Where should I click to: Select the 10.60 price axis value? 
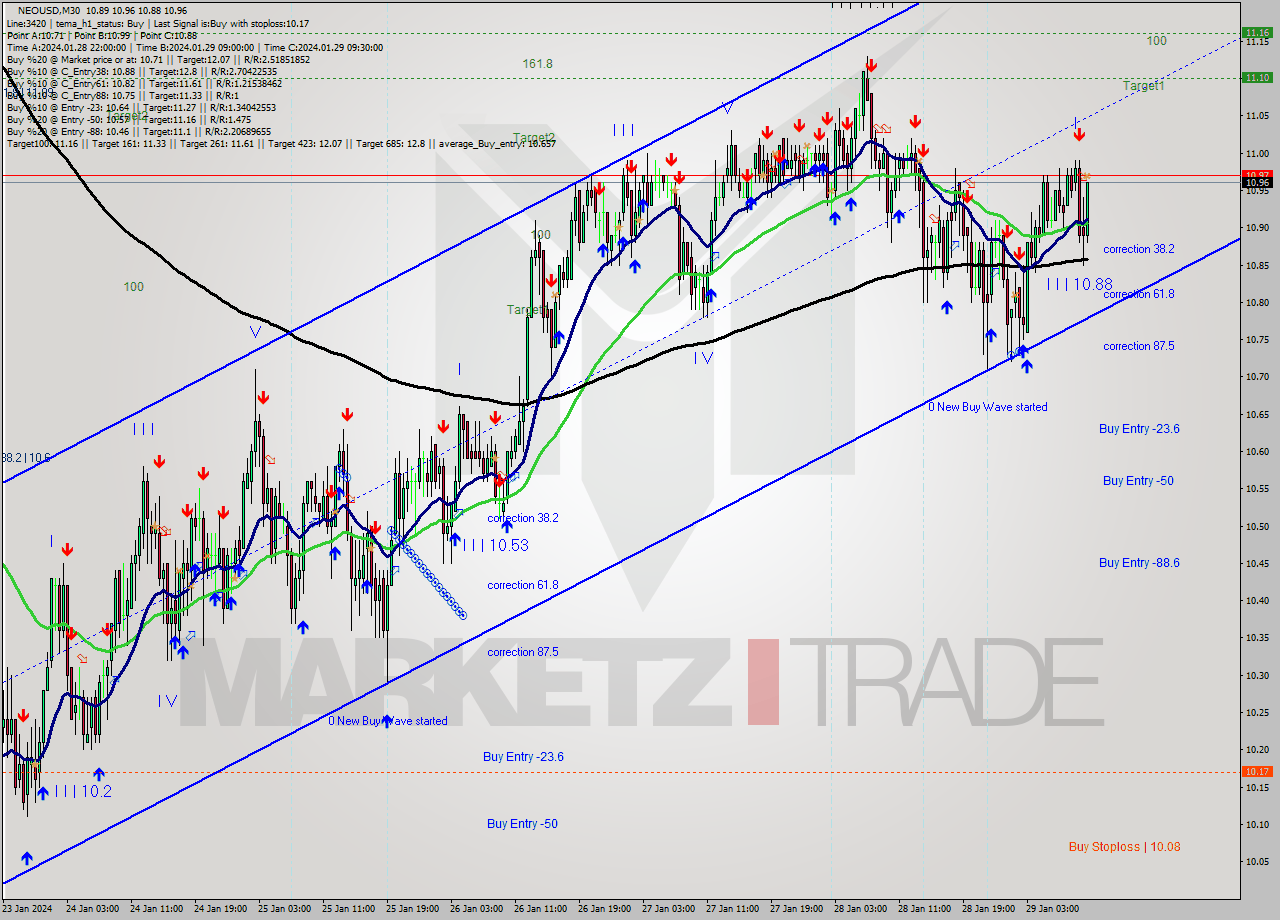point(1257,451)
